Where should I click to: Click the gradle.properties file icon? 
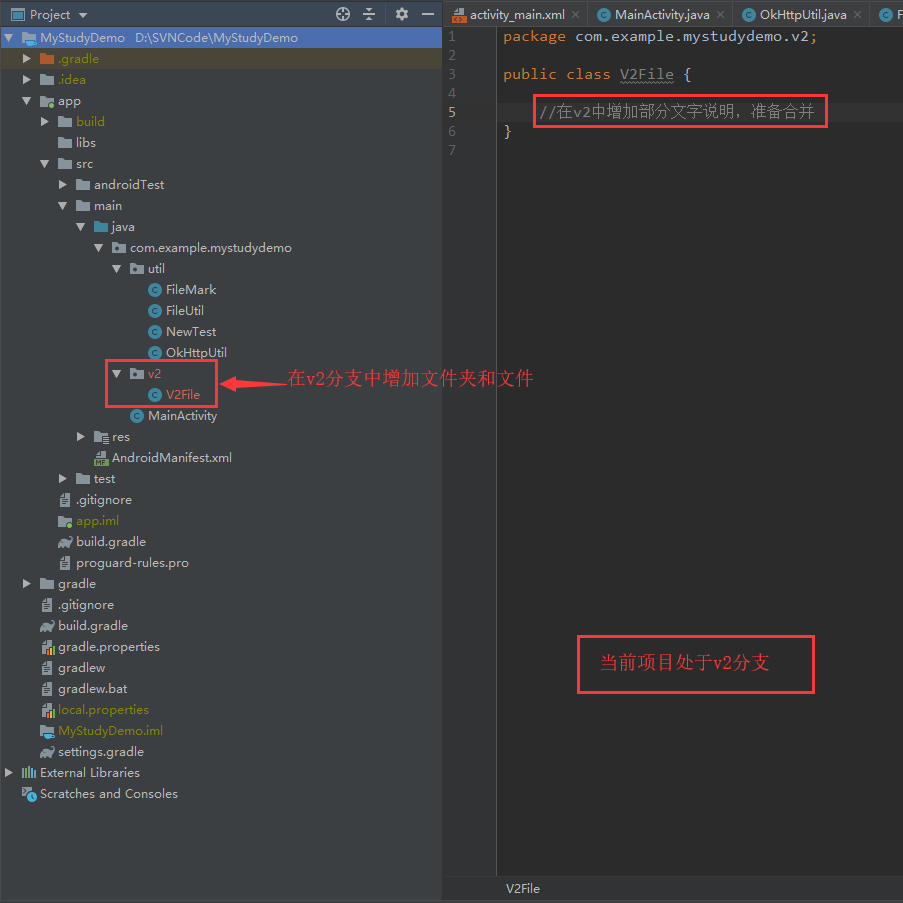pyautogui.click(x=48, y=647)
